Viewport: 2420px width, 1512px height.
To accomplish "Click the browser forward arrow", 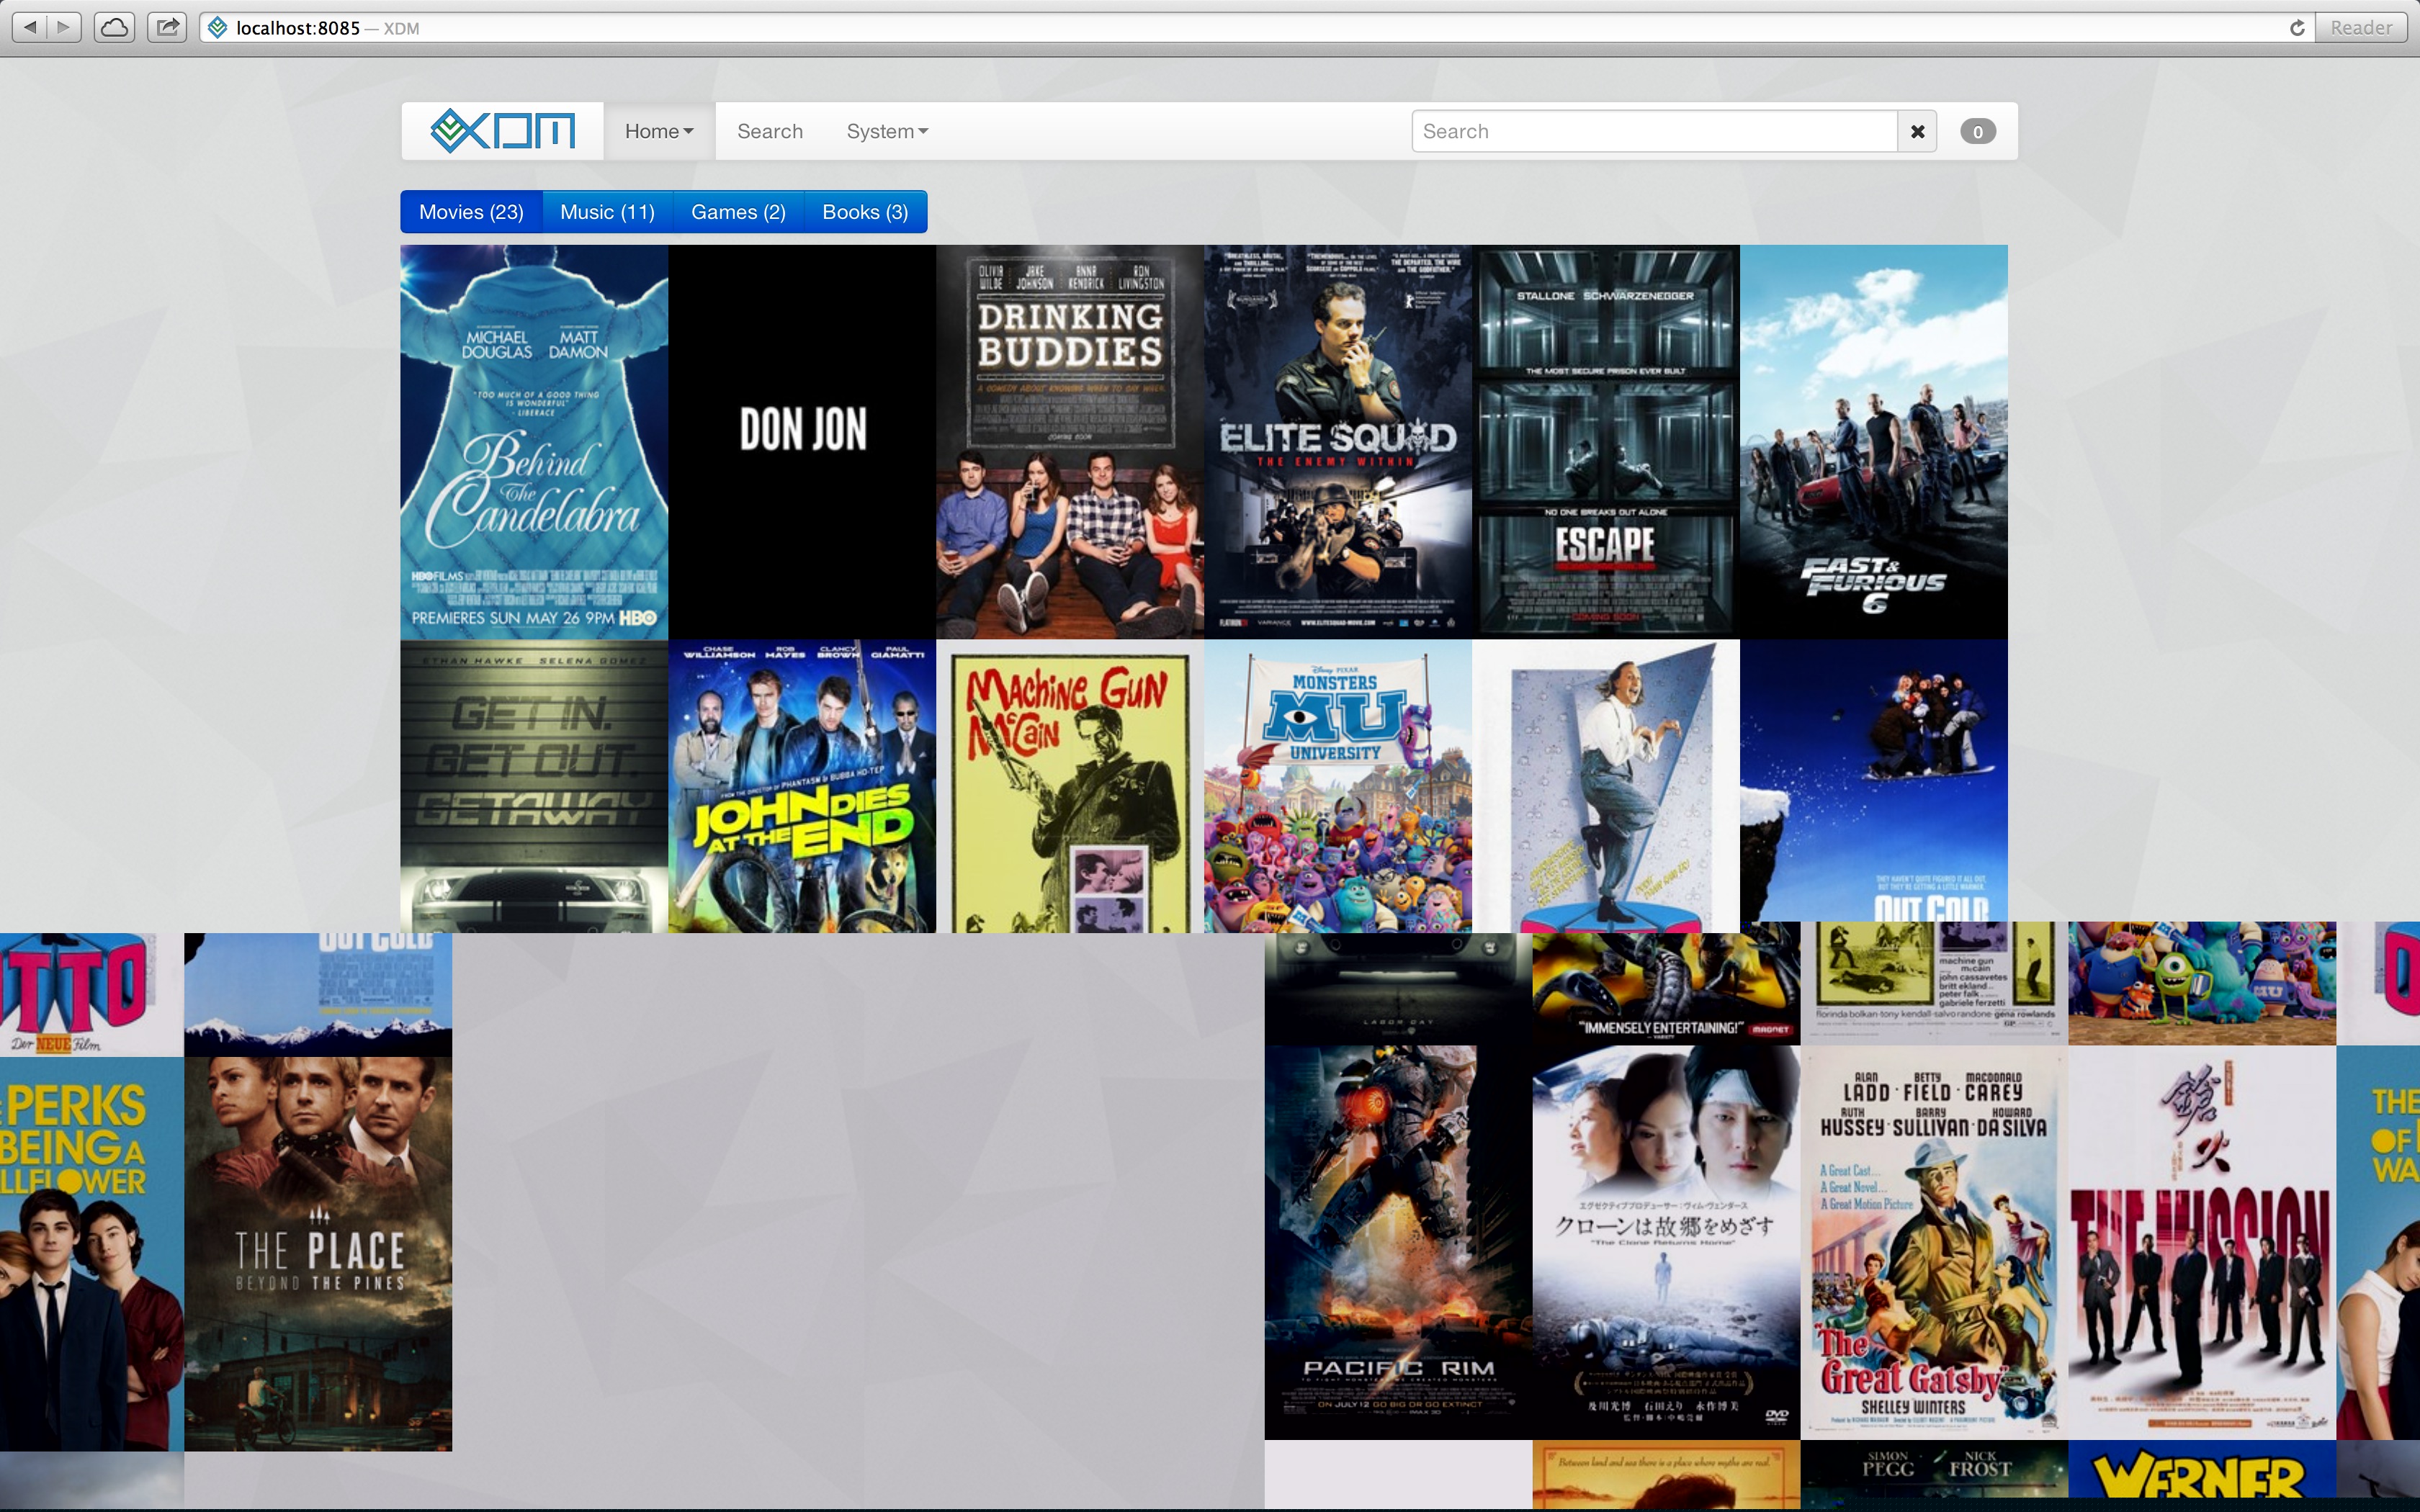I will 63,27.
